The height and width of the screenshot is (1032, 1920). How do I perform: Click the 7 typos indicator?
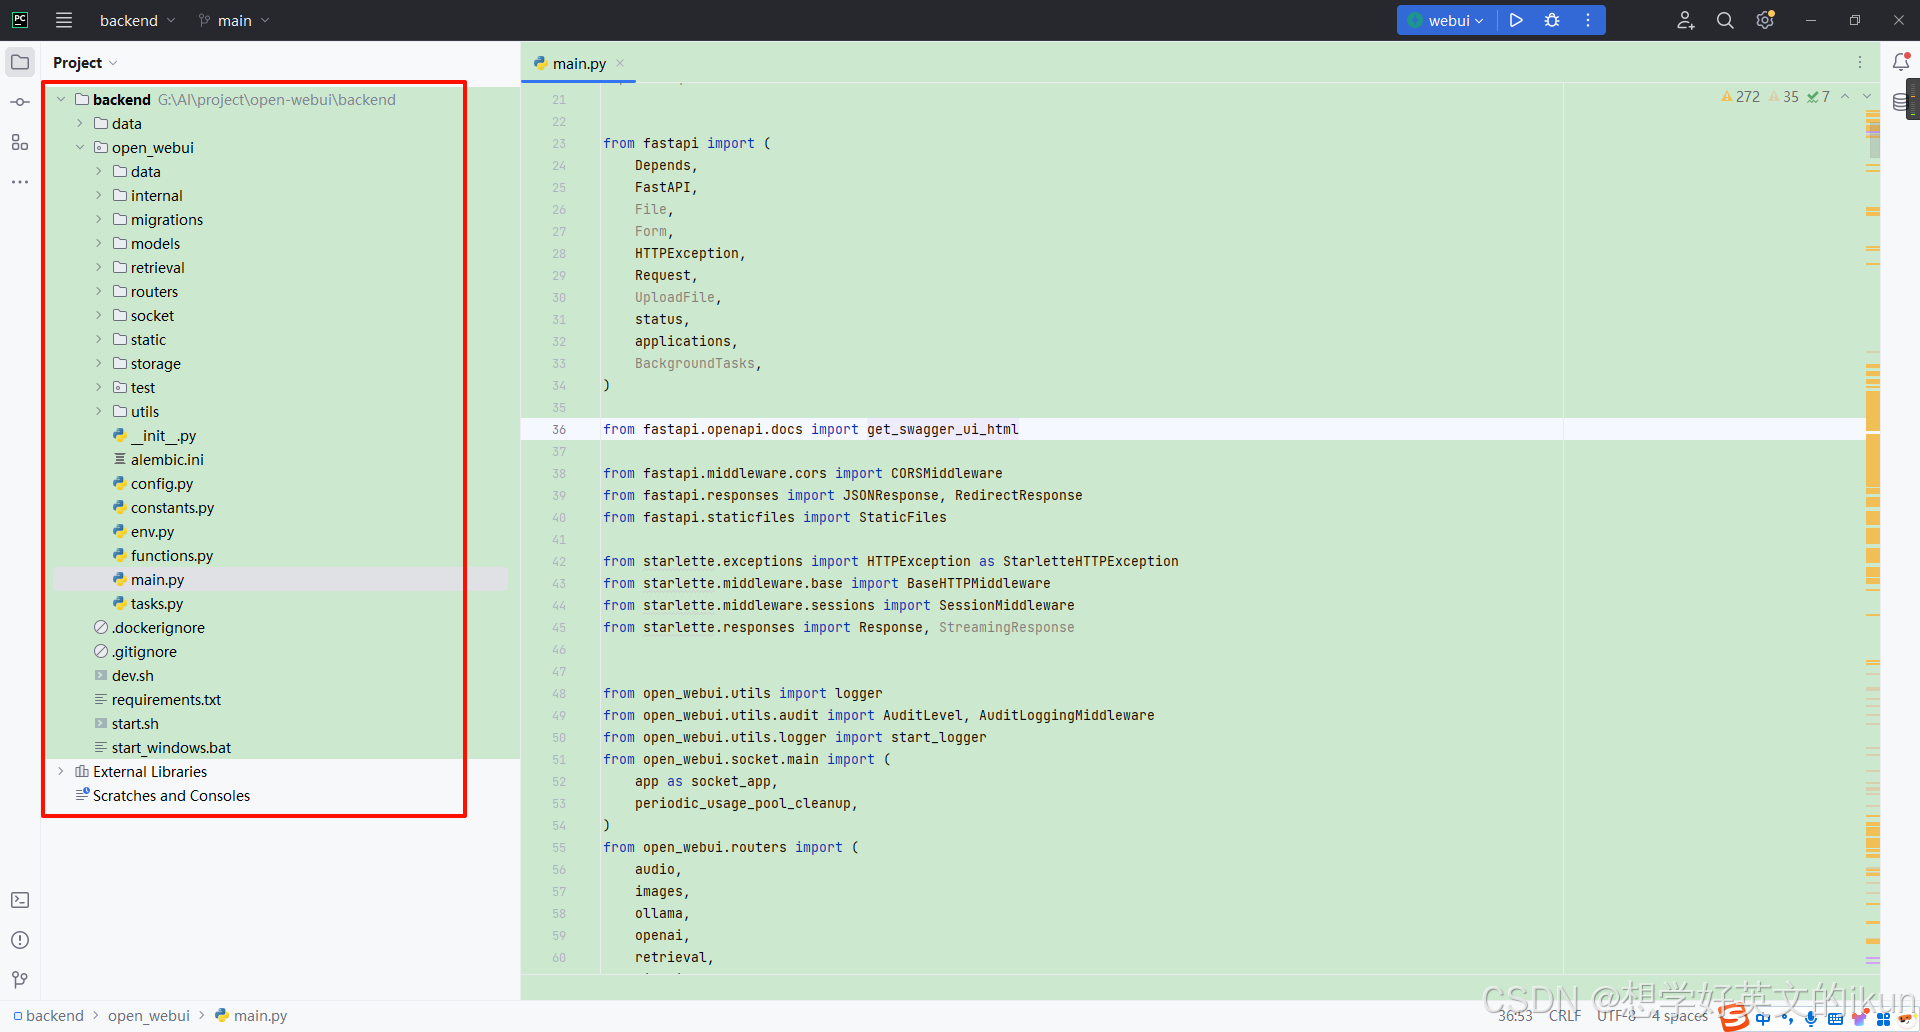pyautogui.click(x=1819, y=97)
